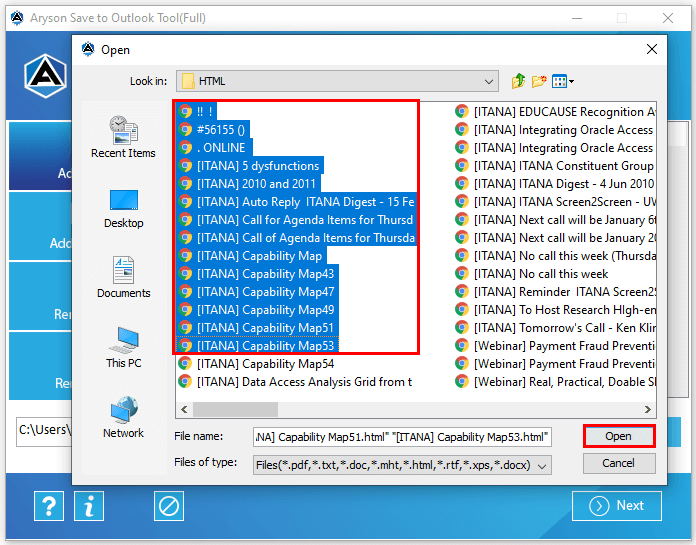Image resolution: width=696 pixels, height=545 pixels.
Task: Click the stop/cancel circle icon in Aryson window
Action: coord(169,506)
